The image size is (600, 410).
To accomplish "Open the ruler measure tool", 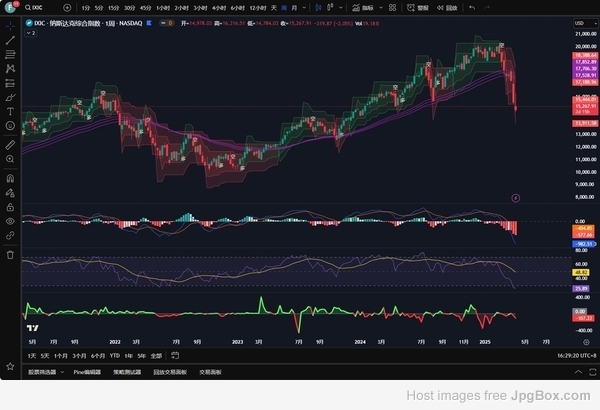I will tap(10, 144).
